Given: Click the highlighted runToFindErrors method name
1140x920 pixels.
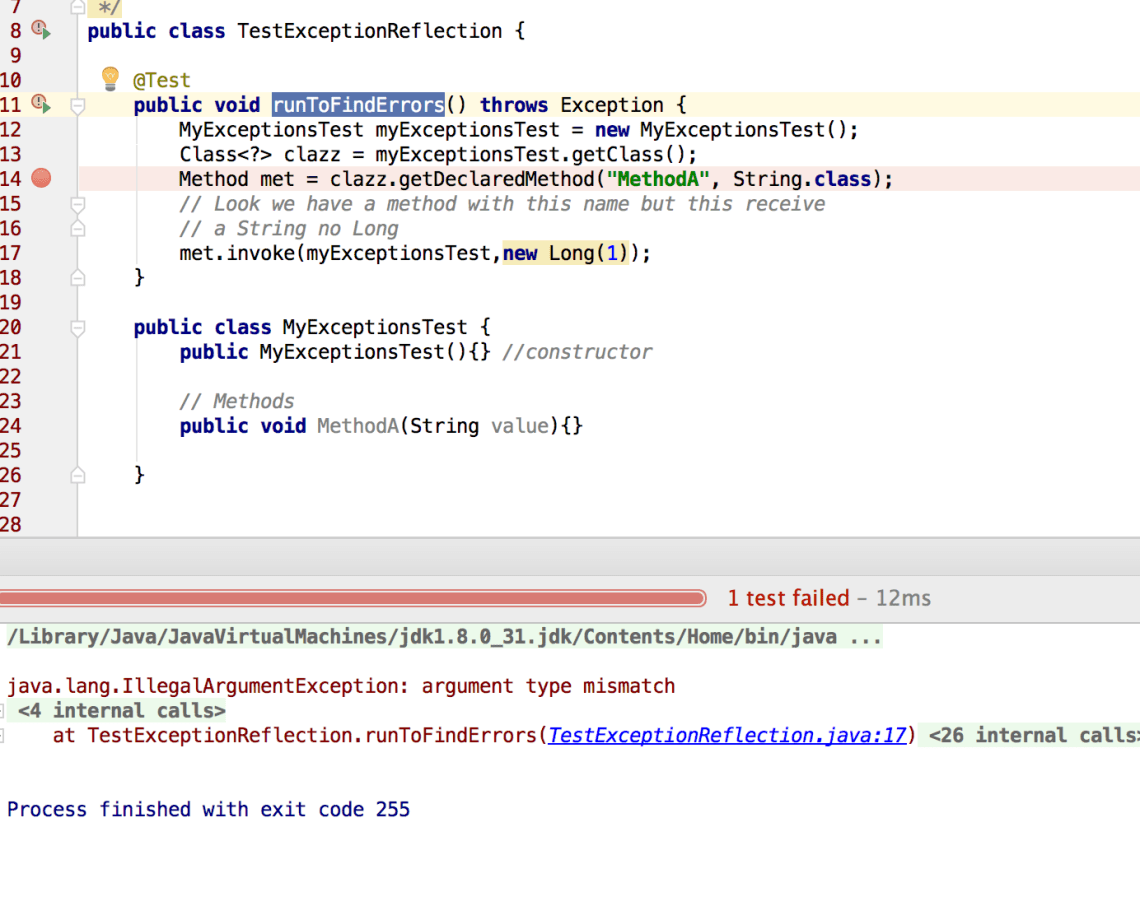Looking at the screenshot, I should [x=358, y=105].
